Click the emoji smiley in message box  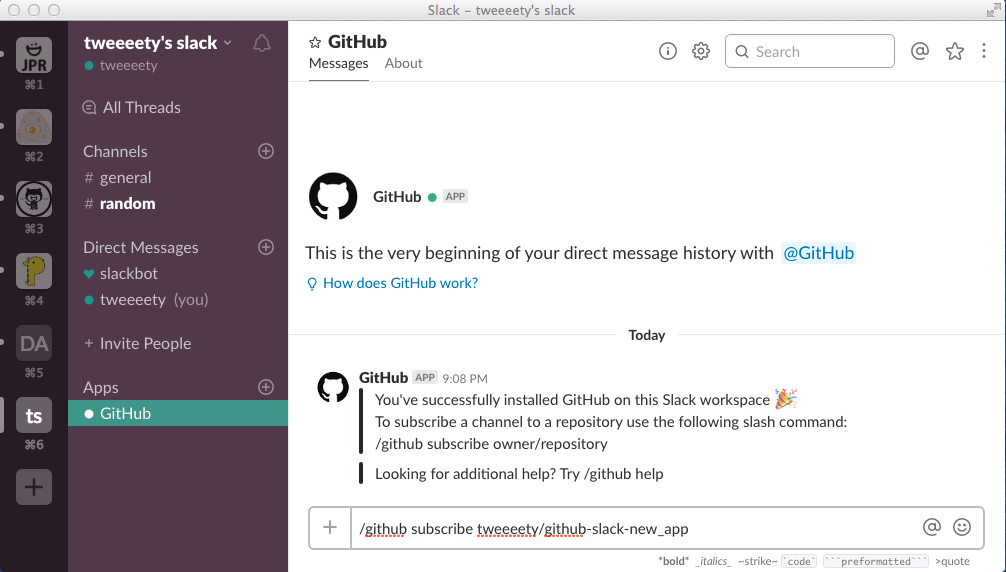962,527
